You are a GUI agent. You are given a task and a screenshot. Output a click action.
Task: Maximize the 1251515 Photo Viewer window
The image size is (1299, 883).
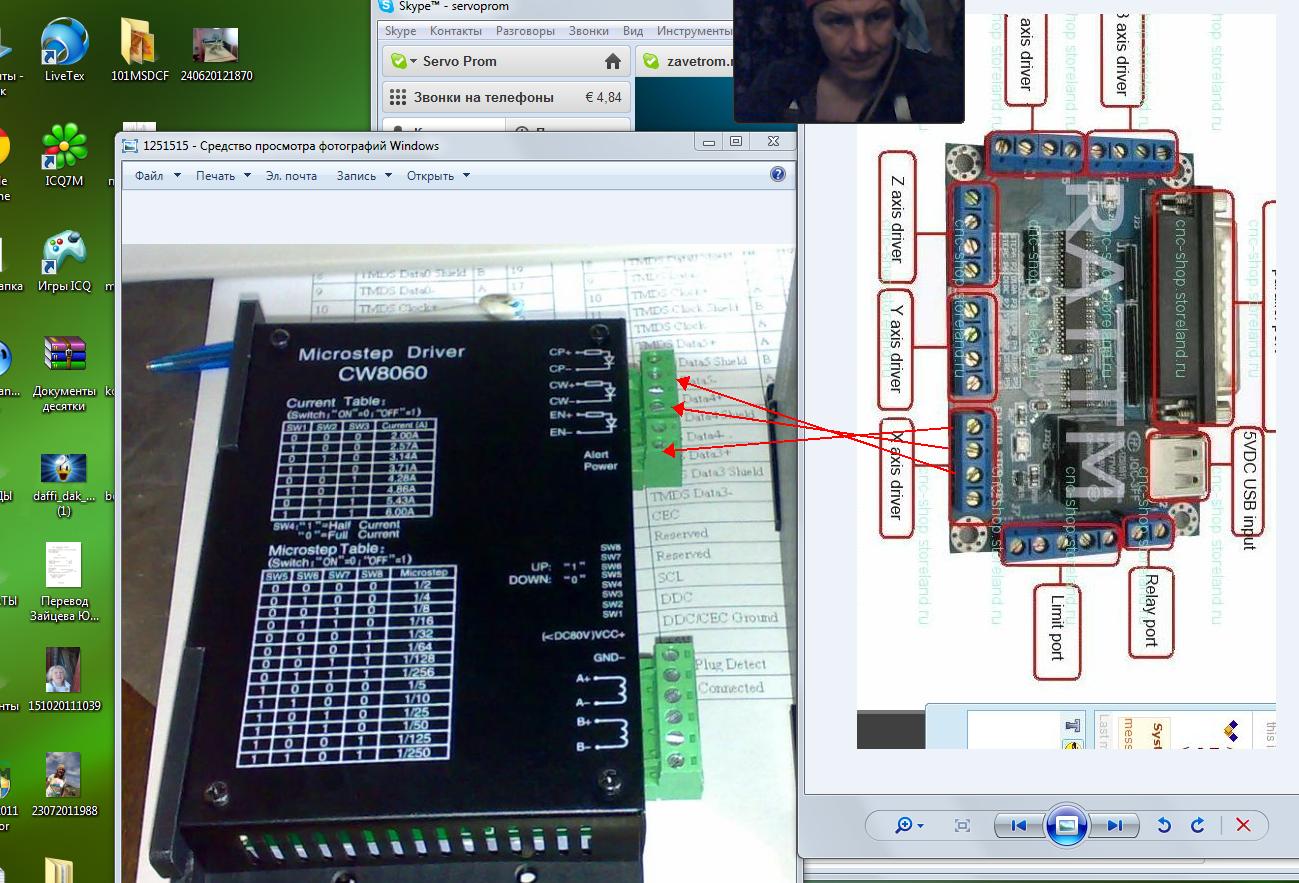tap(736, 142)
